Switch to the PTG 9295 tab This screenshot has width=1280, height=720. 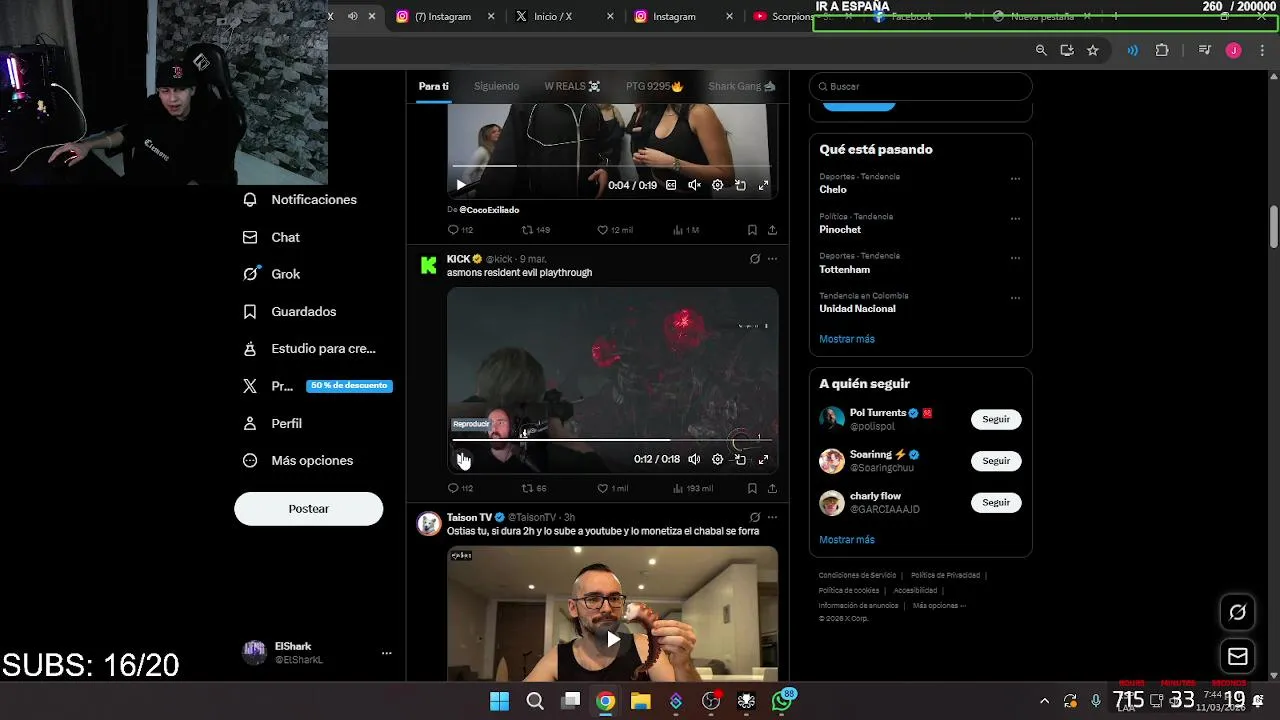point(654,86)
